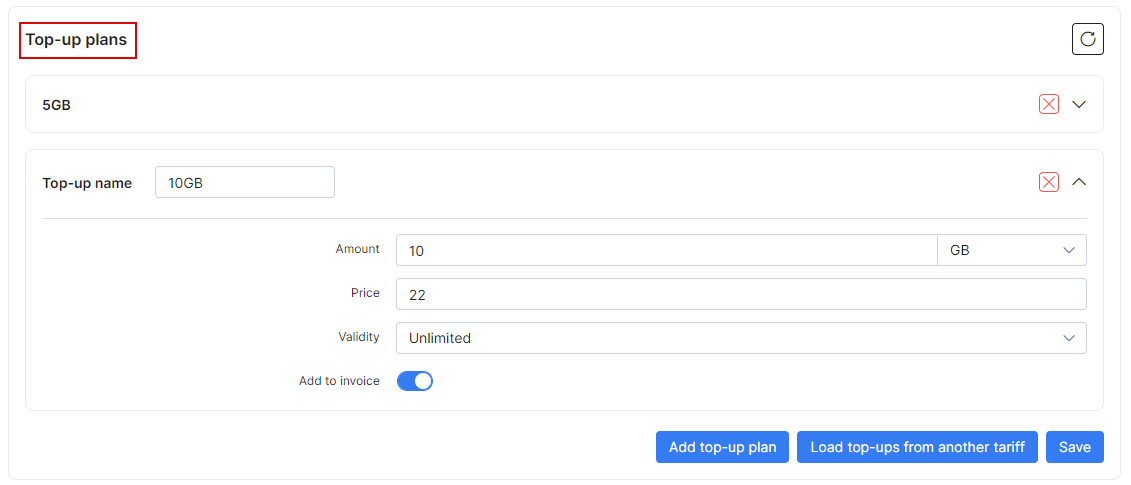Toggle the Add to invoice switch
Image resolution: width=1131 pixels, height=485 pixels.
coord(415,381)
